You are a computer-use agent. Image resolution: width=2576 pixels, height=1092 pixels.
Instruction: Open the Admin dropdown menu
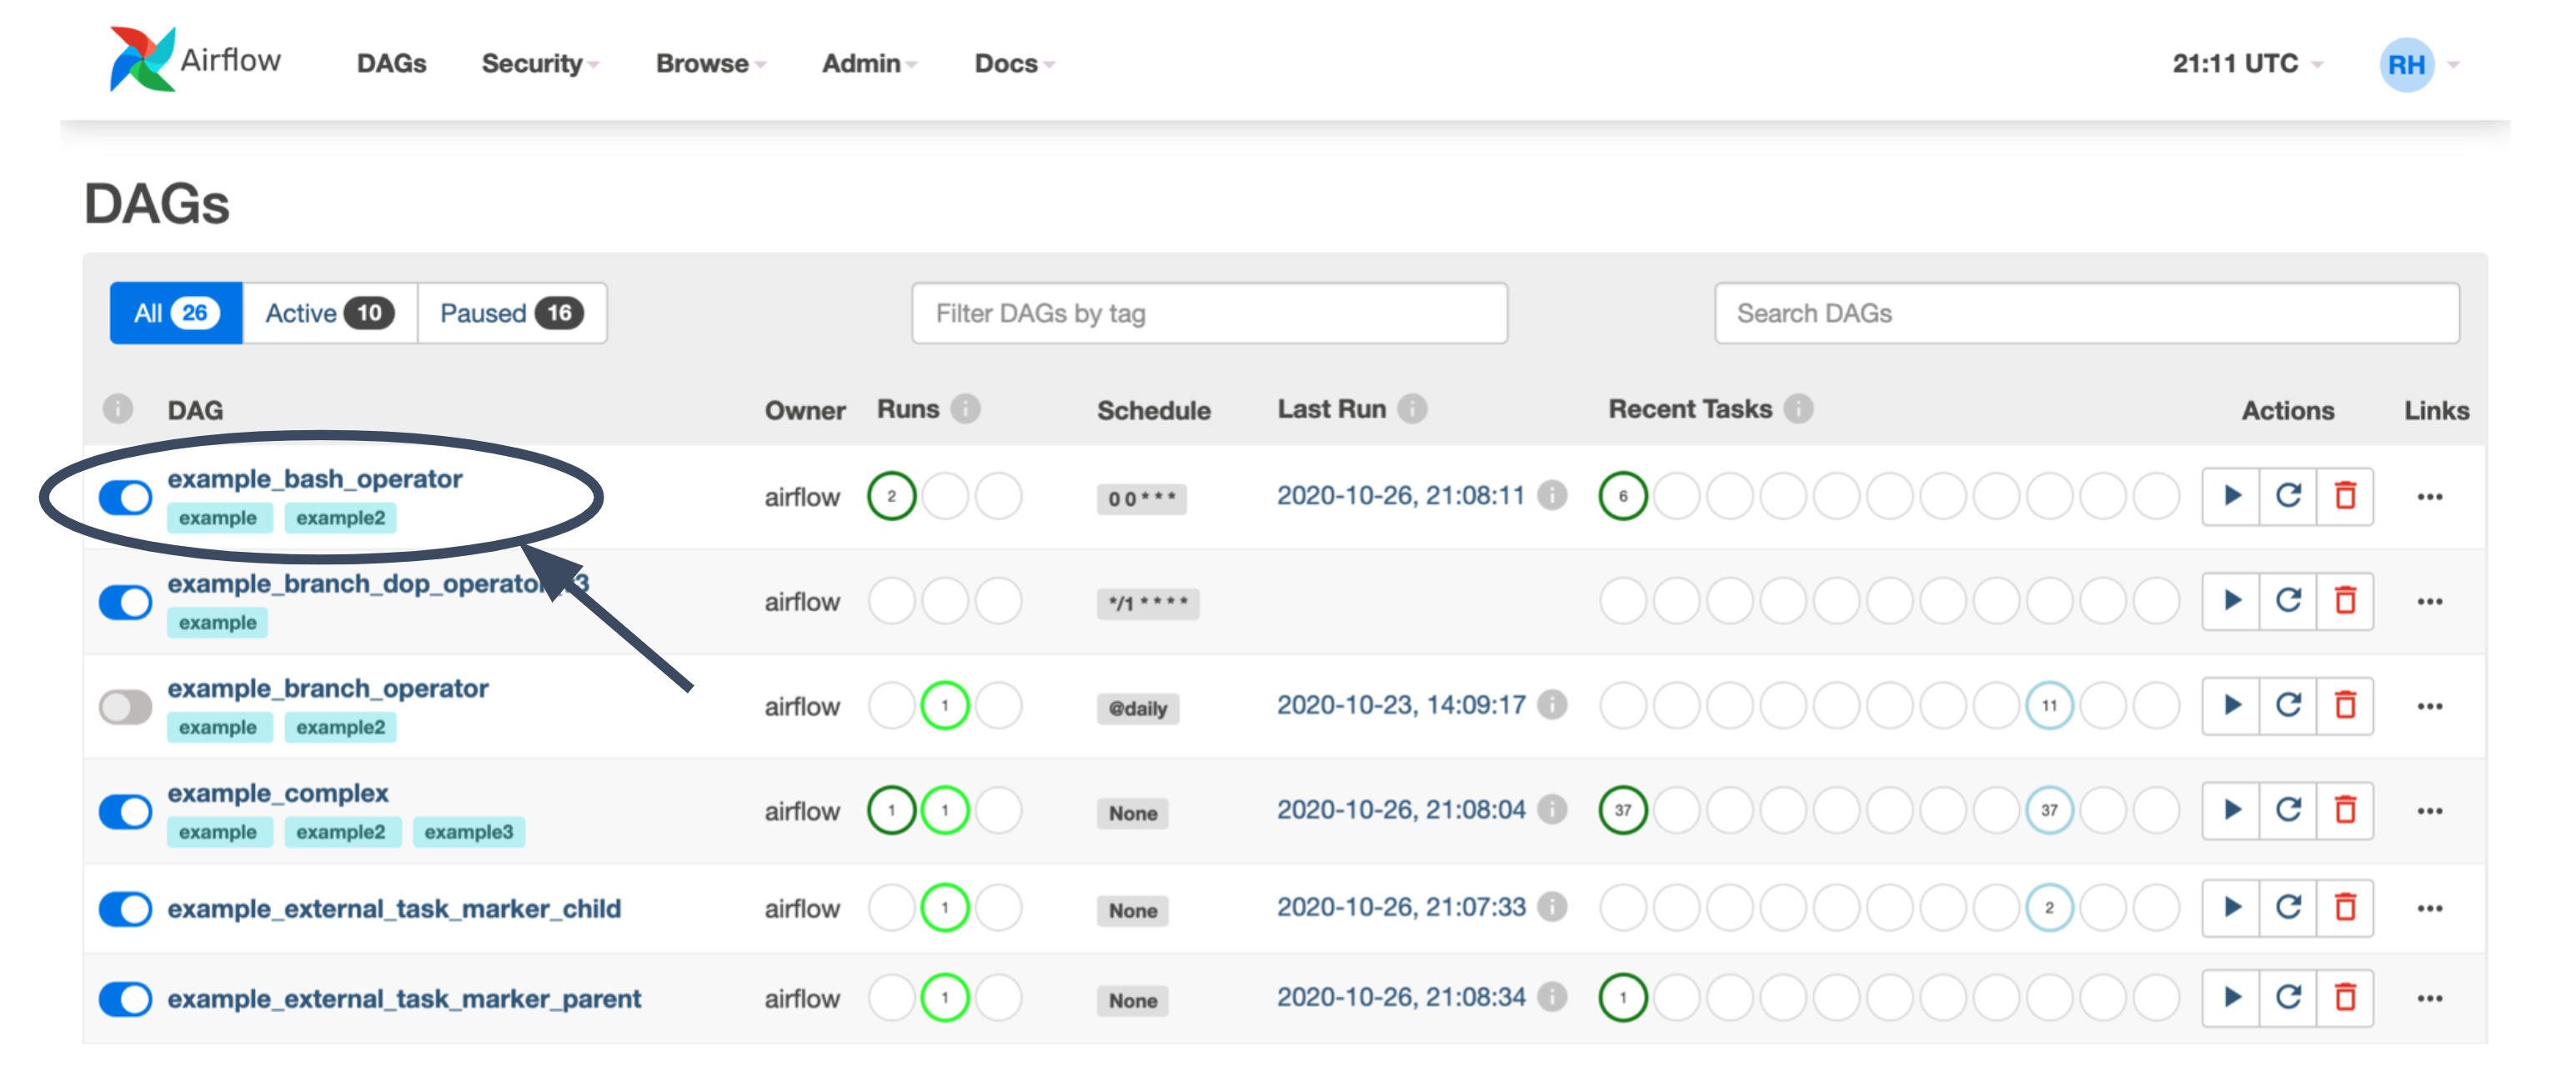(869, 64)
